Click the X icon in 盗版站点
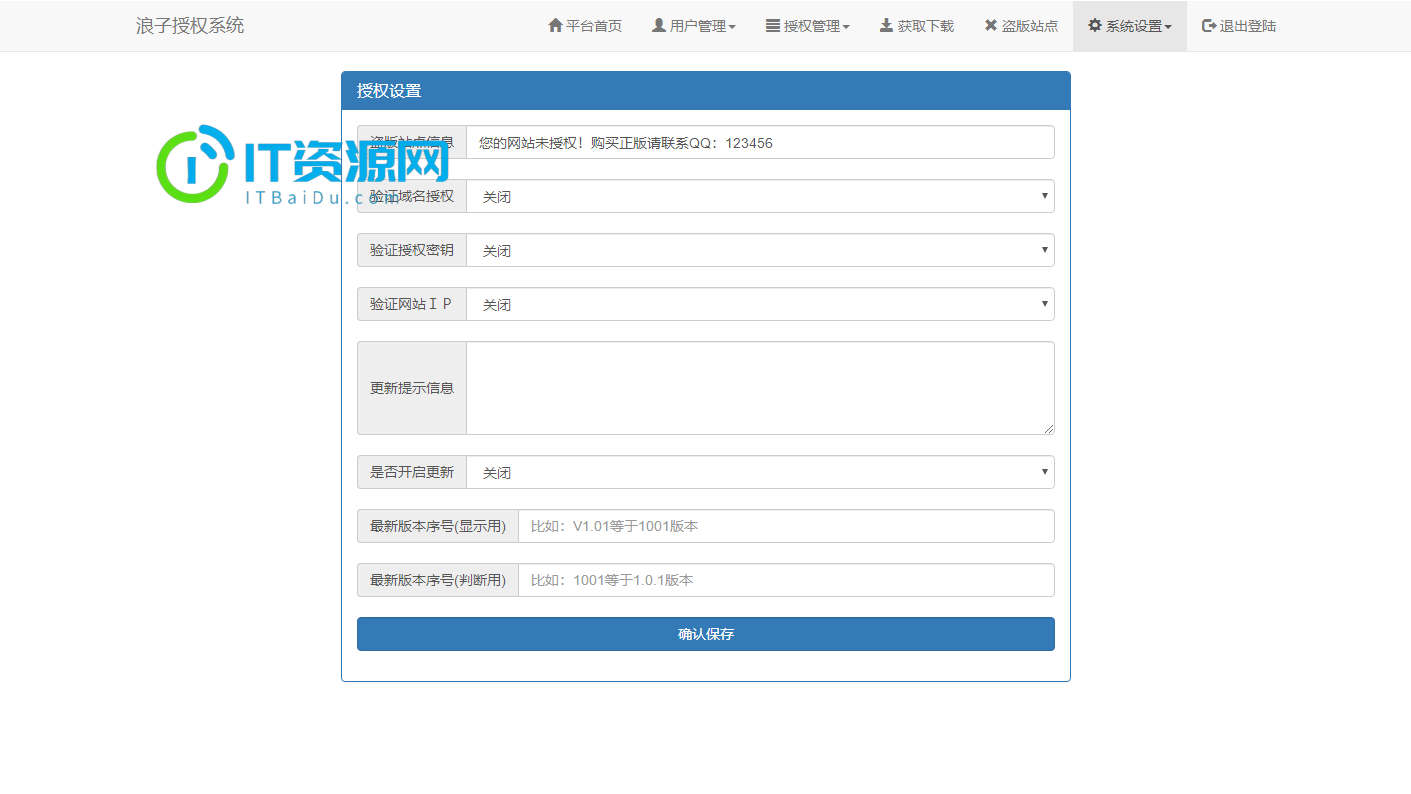1411x794 pixels. point(991,25)
